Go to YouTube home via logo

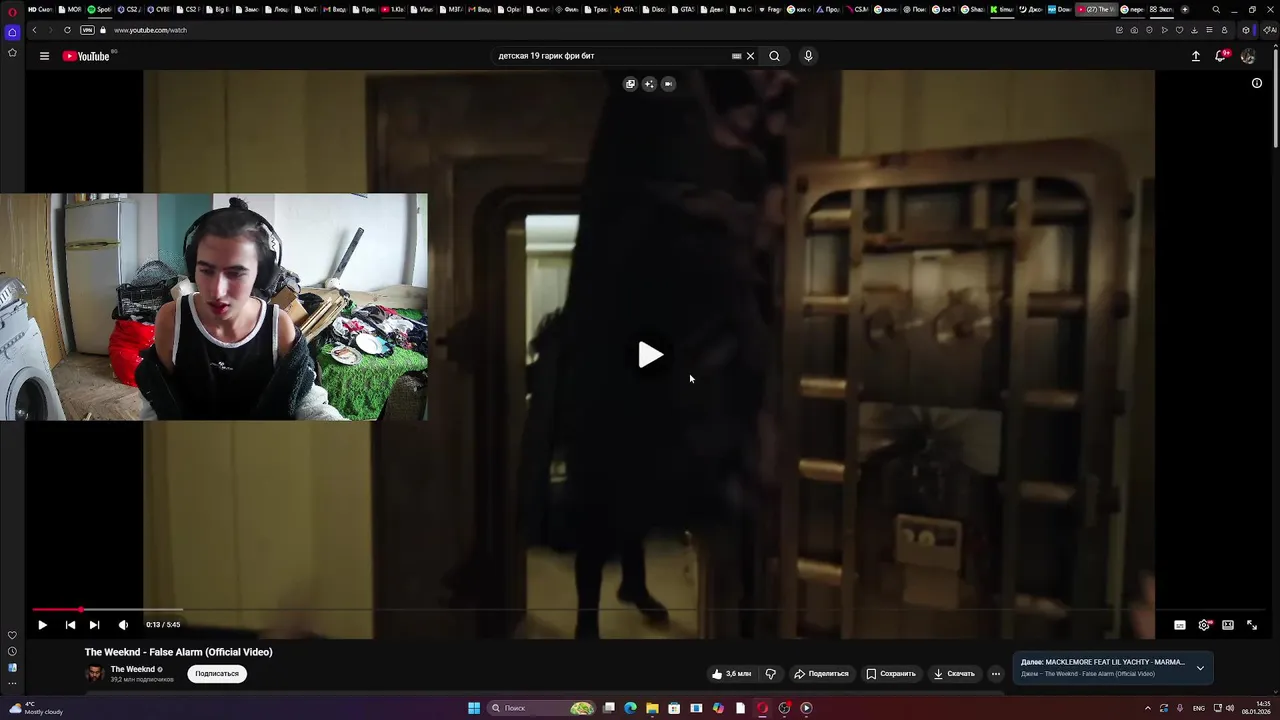click(87, 56)
